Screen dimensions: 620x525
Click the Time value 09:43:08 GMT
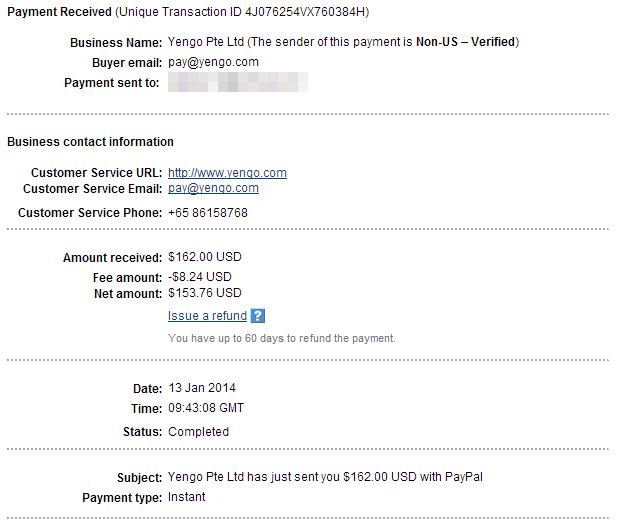[206, 408]
